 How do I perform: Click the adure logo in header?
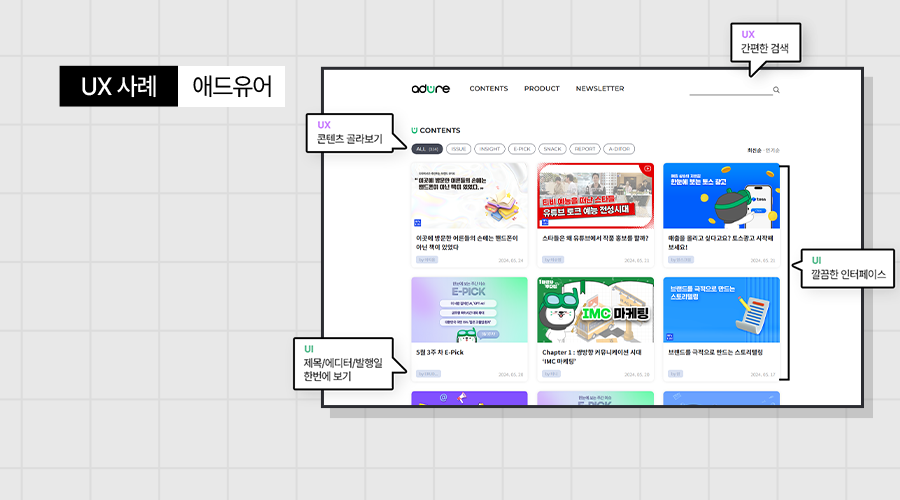point(430,89)
